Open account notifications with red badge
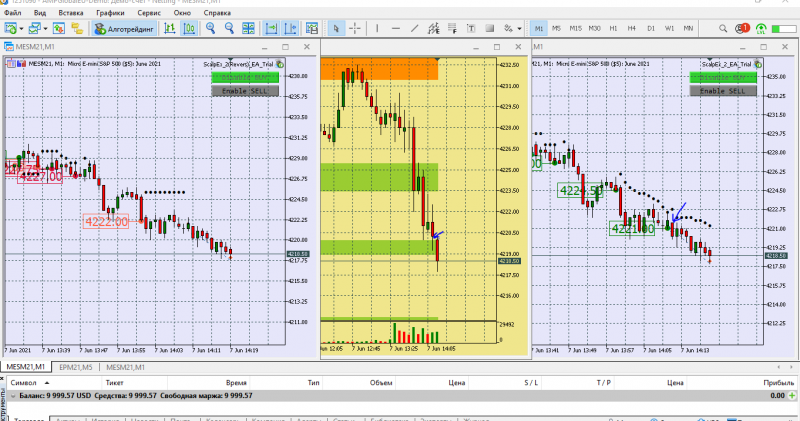800x421 pixels. coord(742,29)
